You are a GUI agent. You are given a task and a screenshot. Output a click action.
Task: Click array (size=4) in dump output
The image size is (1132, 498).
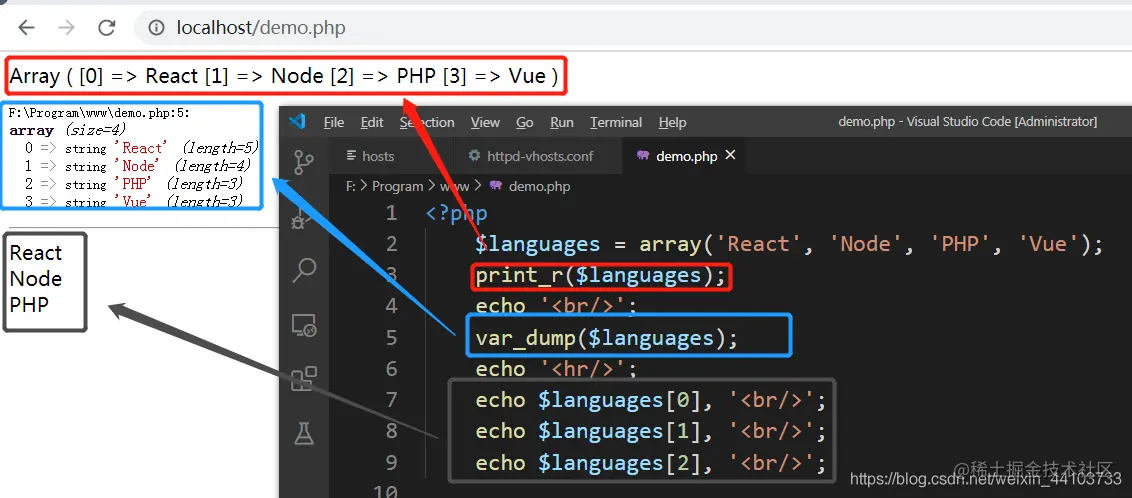pyautogui.click(x=68, y=130)
